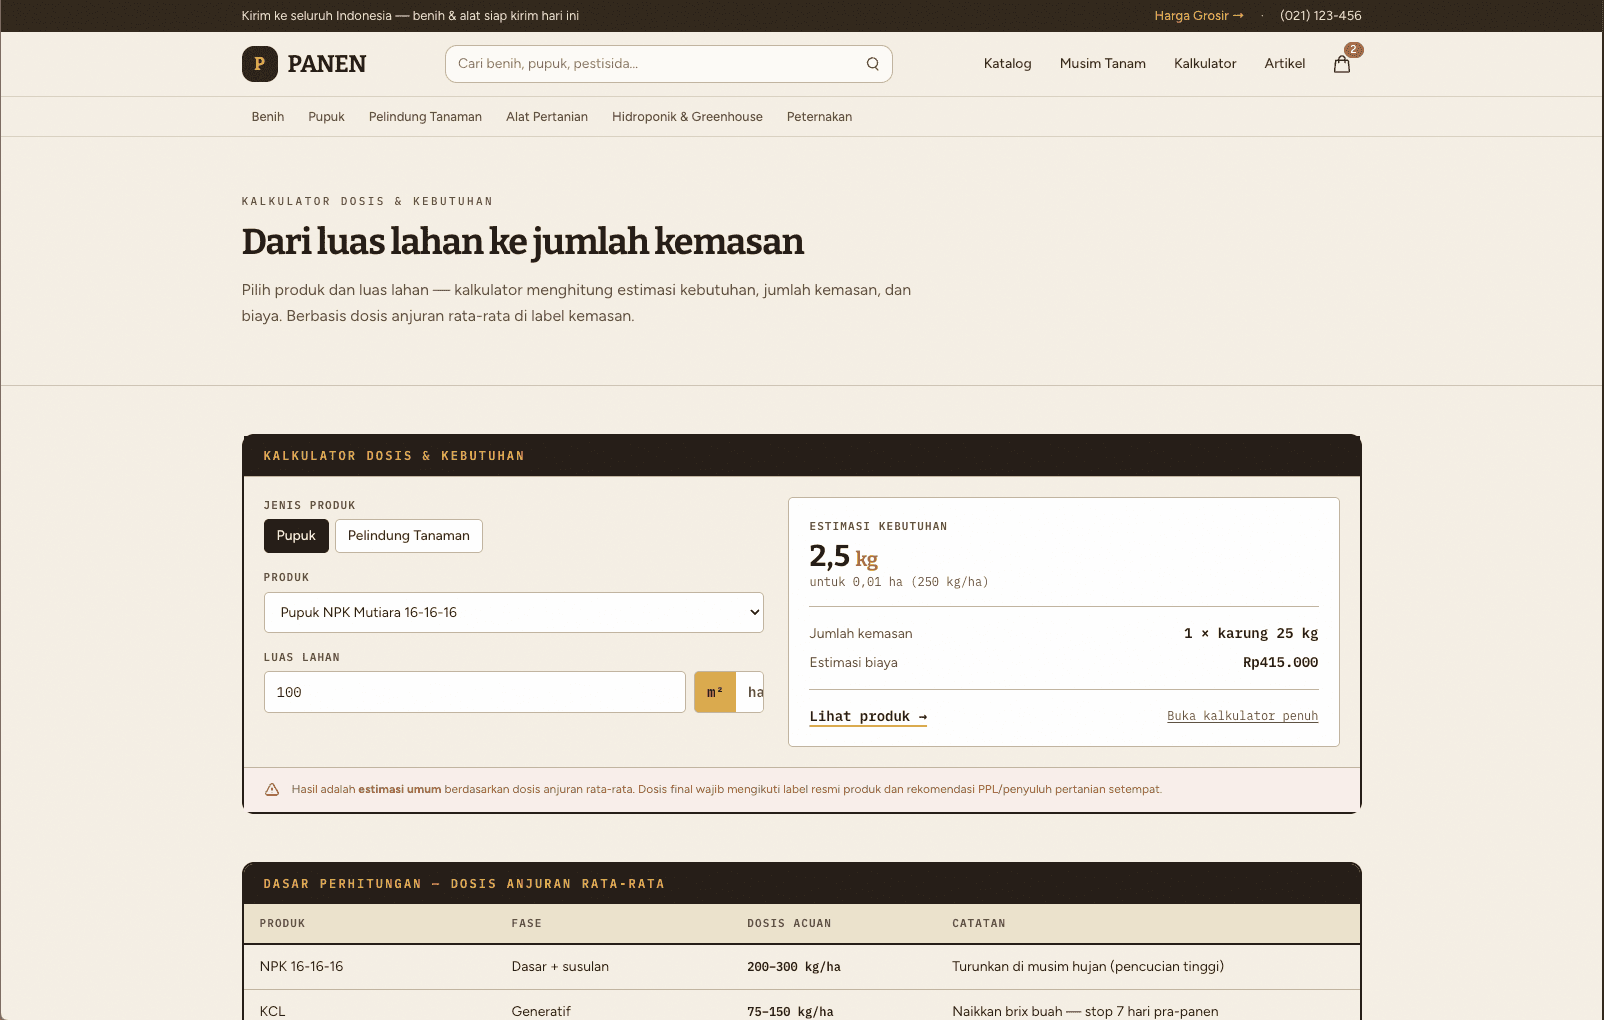Open Kalkulator in the top navigation

(x=1205, y=64)
